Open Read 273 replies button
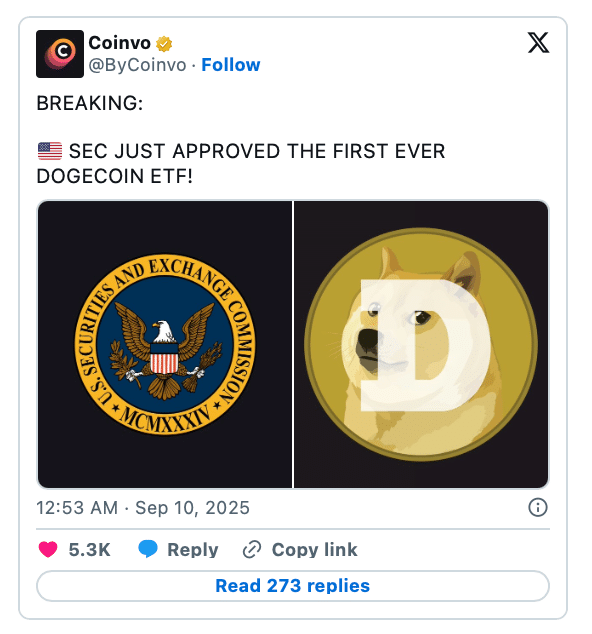Viewport: 592px width, 634px height. (x=293, y=586)
